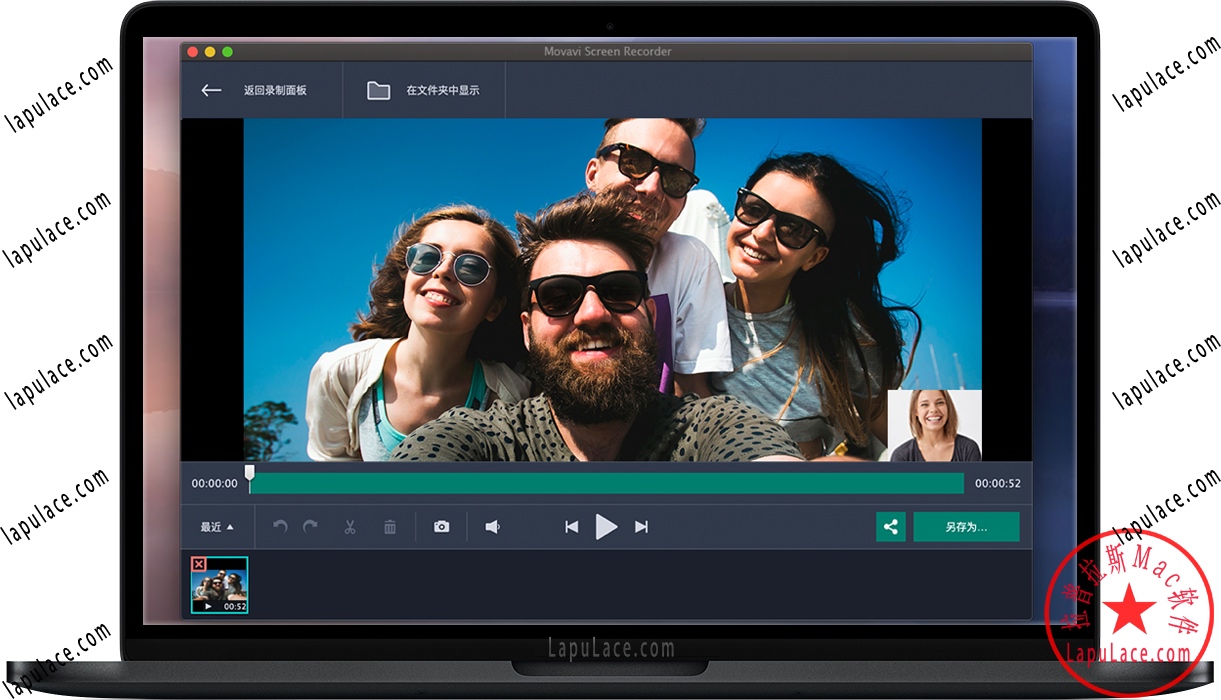Click the 另存为... save button
The height and width of the screenshot is (700, 1221).
[966, 526]
